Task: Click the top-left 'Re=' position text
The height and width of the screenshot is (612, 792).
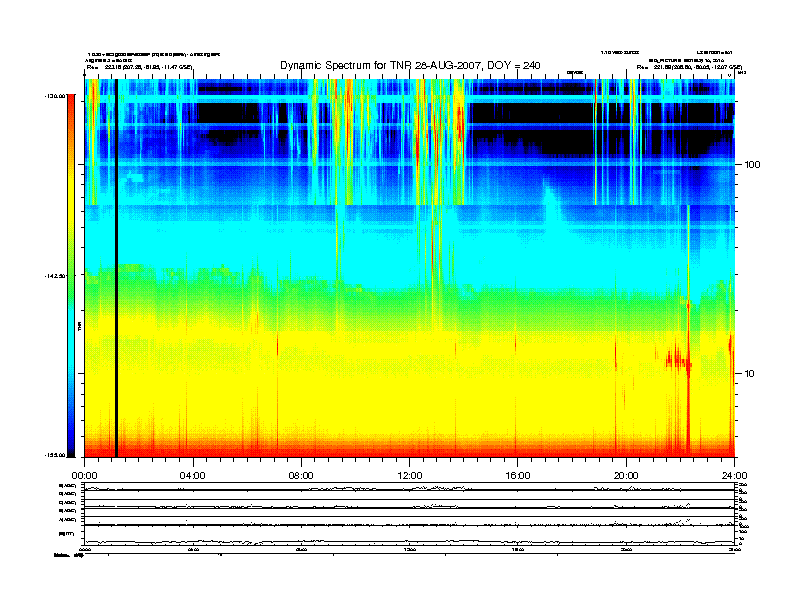Action: (x=139, y=67)
